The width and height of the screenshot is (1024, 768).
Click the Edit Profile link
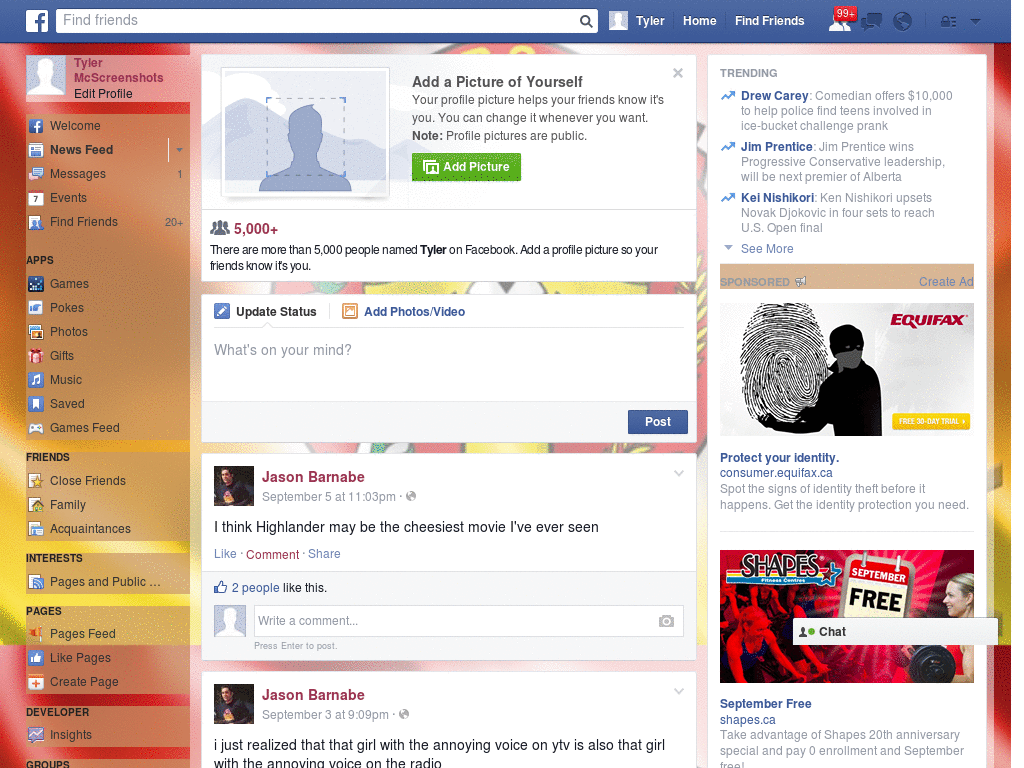103,94
